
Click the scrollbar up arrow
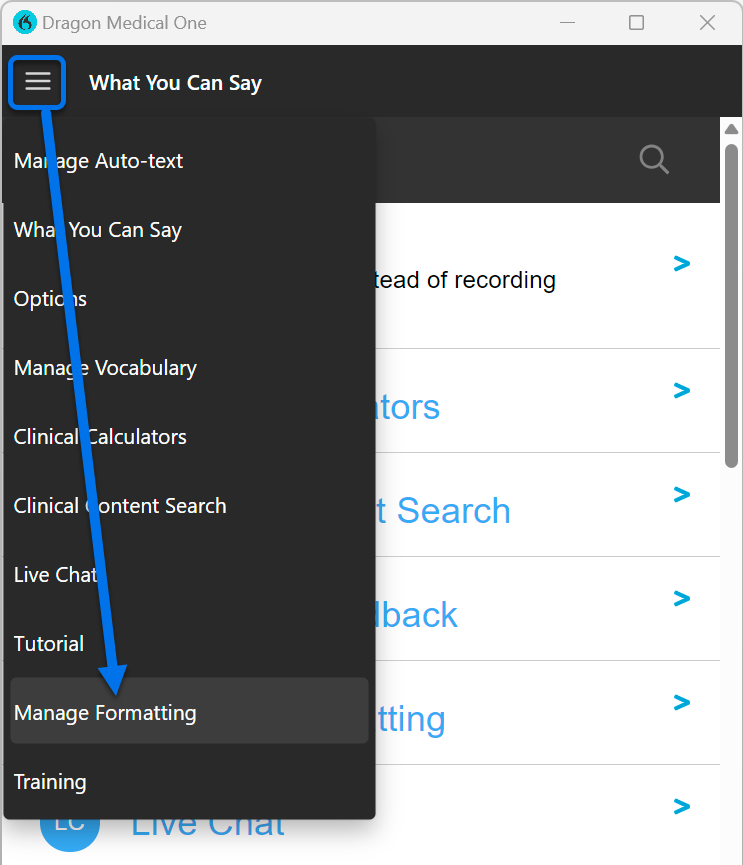click(x=731, y=128)
